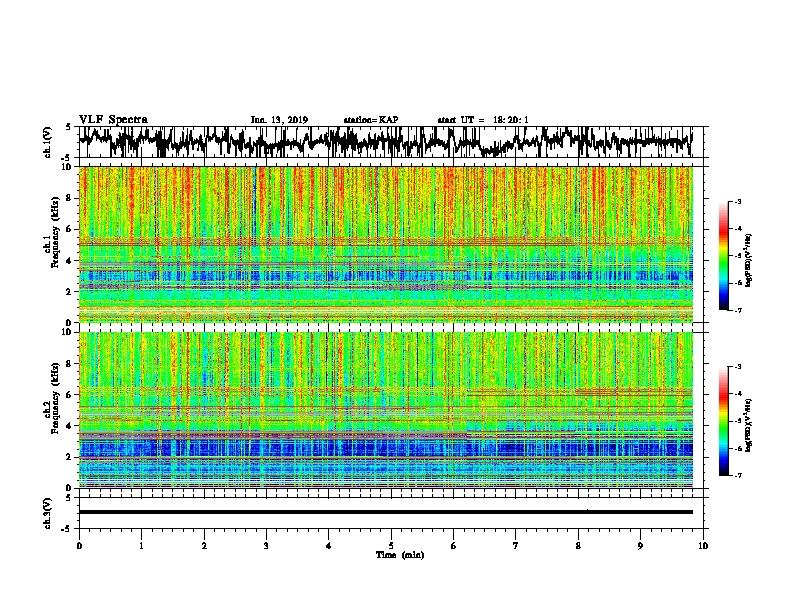This screenshot has width=792, height=612.
Task: Click the "VLF Spectra" plot title
Action: (x=113, y=120)
